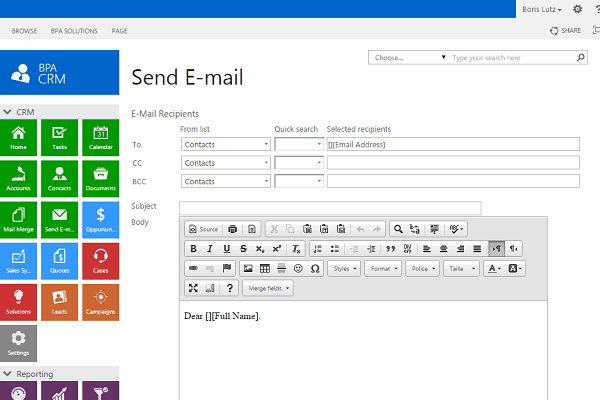The height and width of the screenshot is (400, 600).
Task: Open the Accounts tile
Action: (x=18, y=179)
